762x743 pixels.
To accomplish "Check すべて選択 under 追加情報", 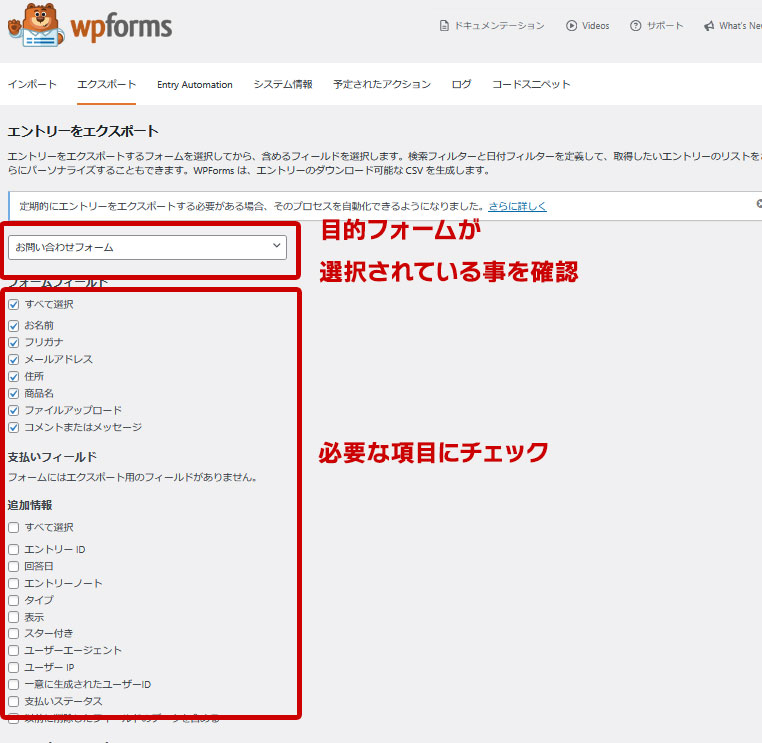I will tap(14, 528).
